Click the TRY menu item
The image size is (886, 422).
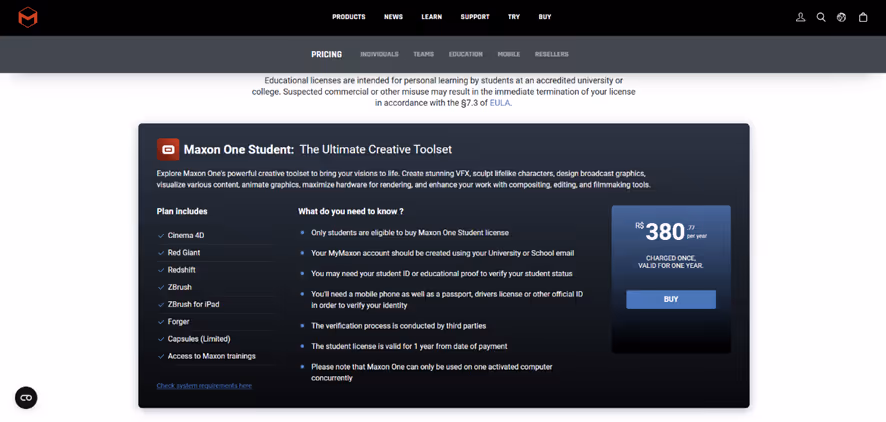(x=514, y=17)
